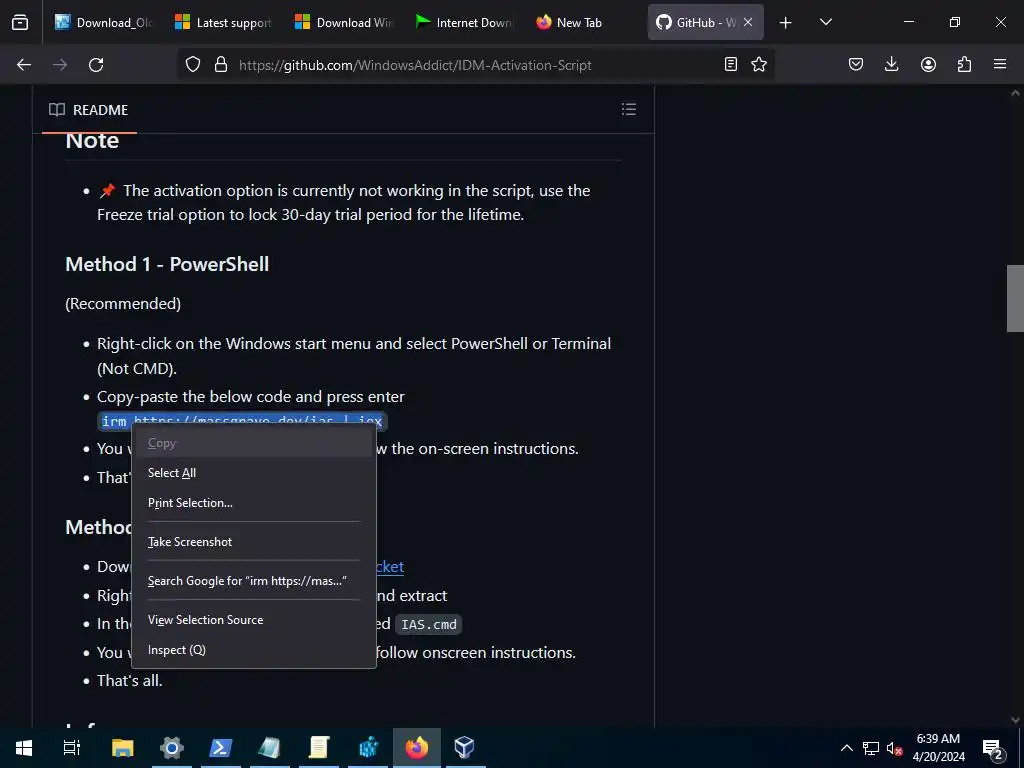
Task: Open the extensions puzzle icon
Action: pos(964,64)
